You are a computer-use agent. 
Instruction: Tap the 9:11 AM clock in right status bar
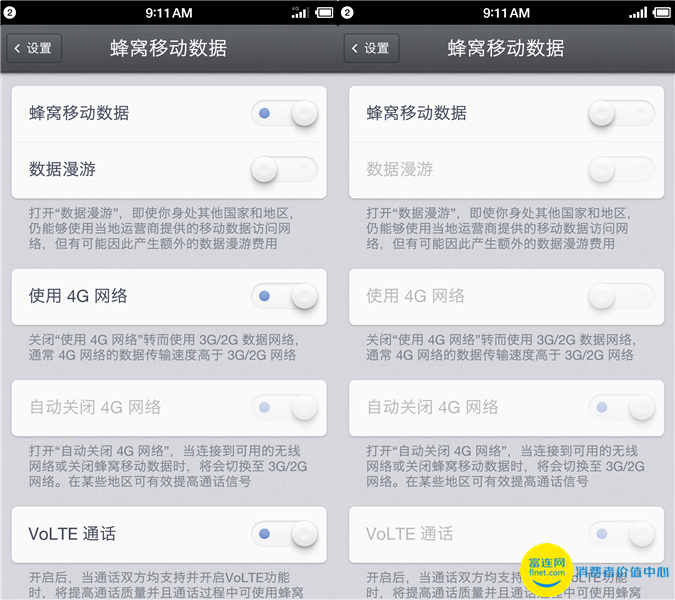[x=506, y=13]
